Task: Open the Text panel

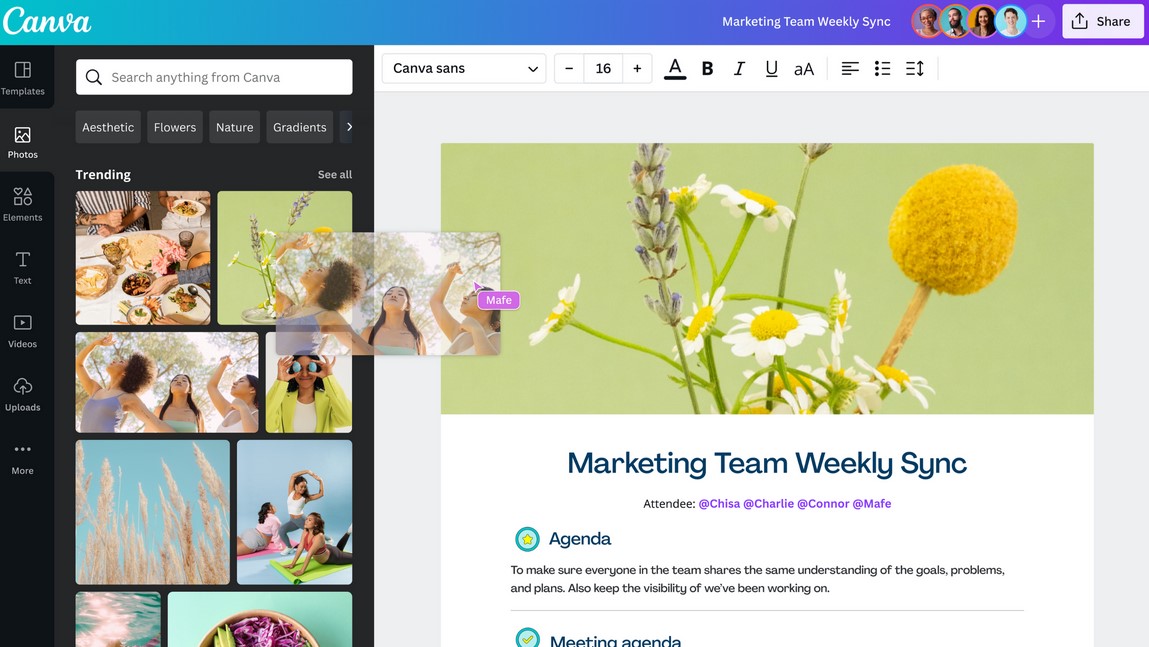Action: (x=23, y=267)
